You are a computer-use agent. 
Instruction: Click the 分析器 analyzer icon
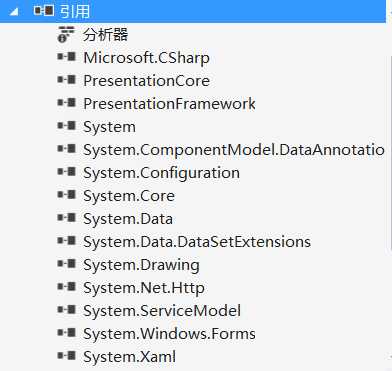click(66, 35)
